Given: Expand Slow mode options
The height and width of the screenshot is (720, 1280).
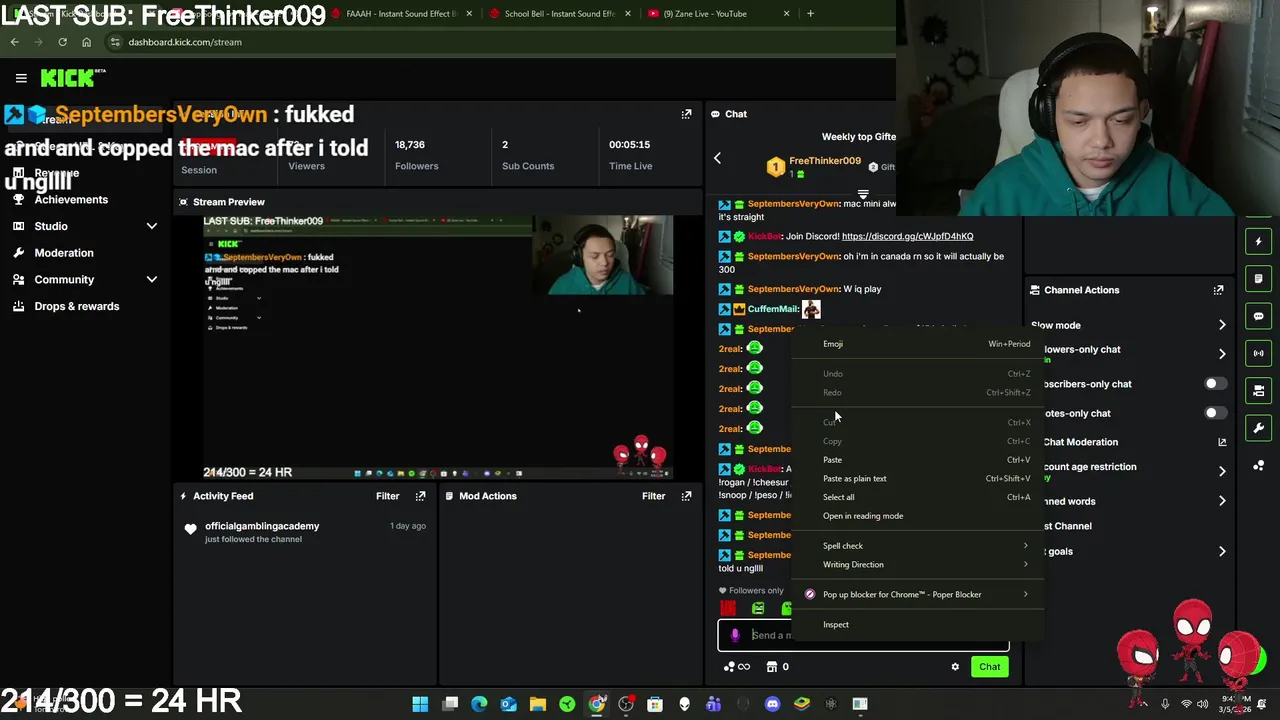Looking at the screenshot, I should tap(1222, 325).
